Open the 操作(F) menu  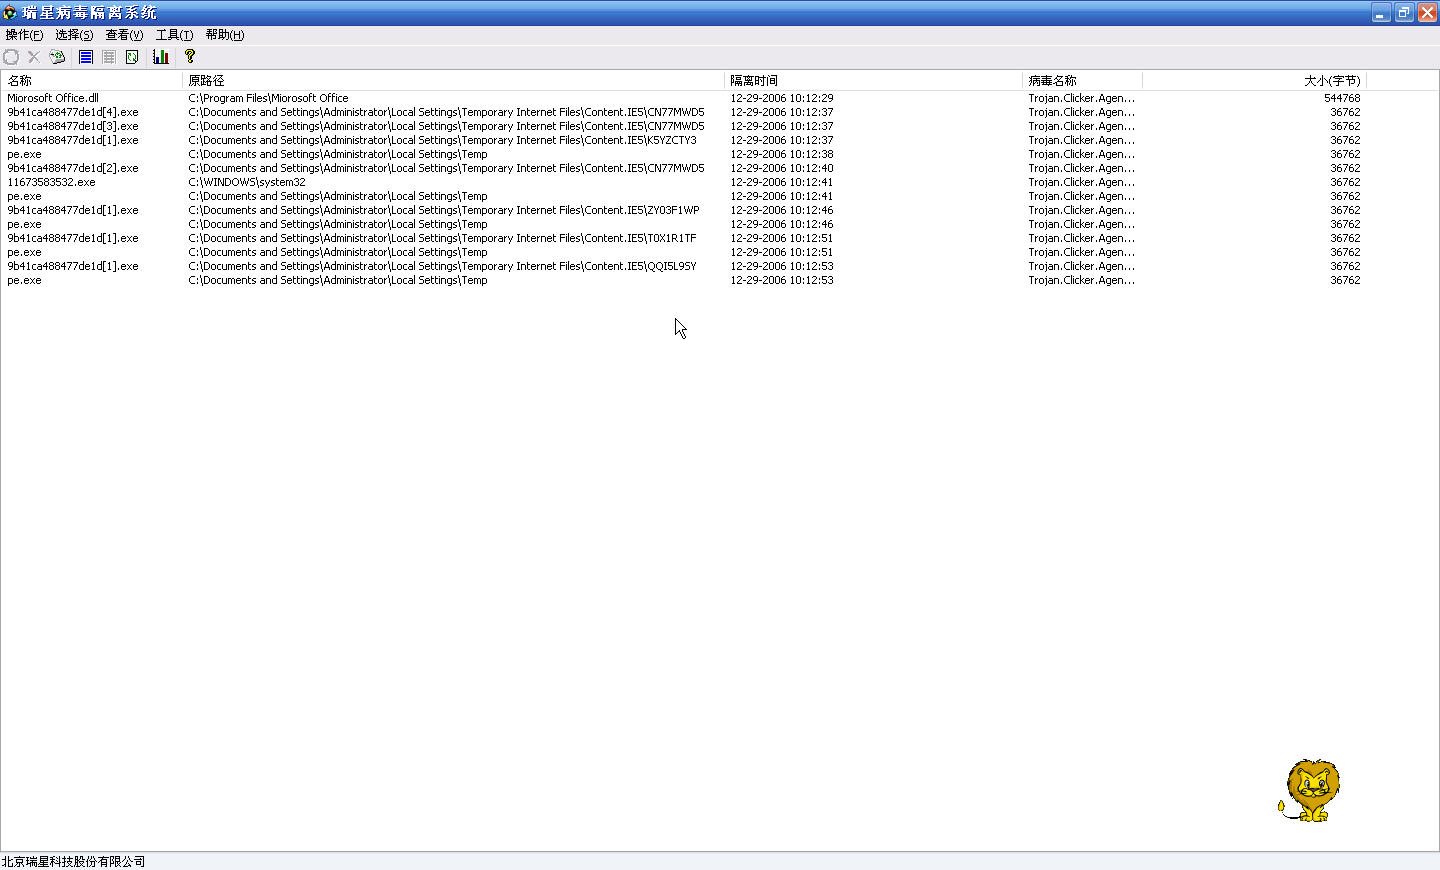pyautogui.click(x=24, y=35)
